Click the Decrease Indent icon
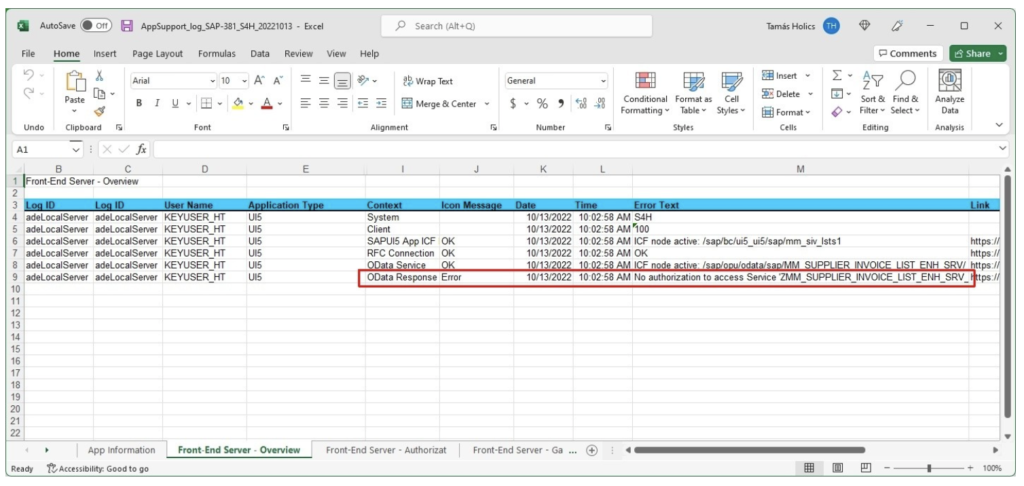1024x486 pixels. click(x=364, y=103)
